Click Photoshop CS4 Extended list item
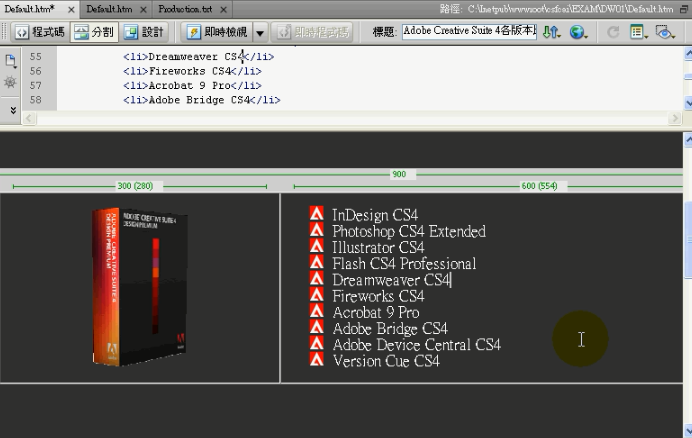The width and height of the screenshot is (692, 438). point(409,231)
